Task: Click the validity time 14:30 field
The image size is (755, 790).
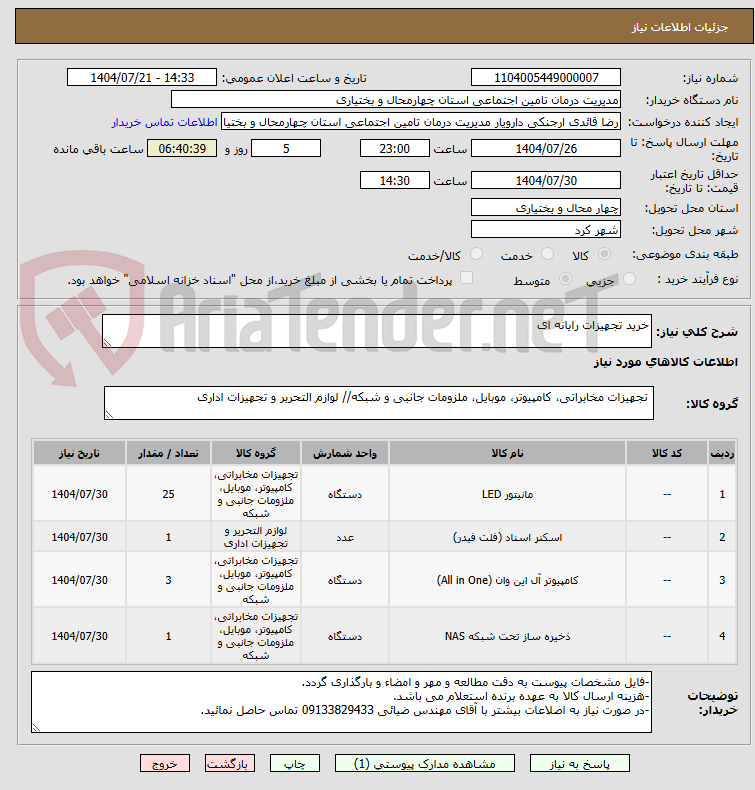Action: click(394, 180)
